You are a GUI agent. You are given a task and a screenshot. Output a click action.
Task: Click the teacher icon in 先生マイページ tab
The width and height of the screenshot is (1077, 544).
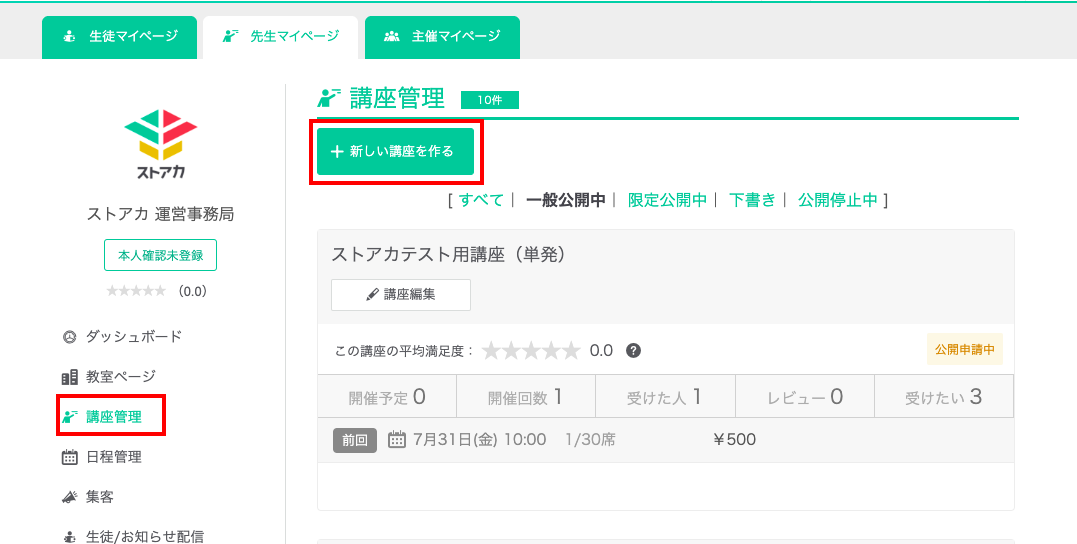pyautogui.click(x=231, y=36)
